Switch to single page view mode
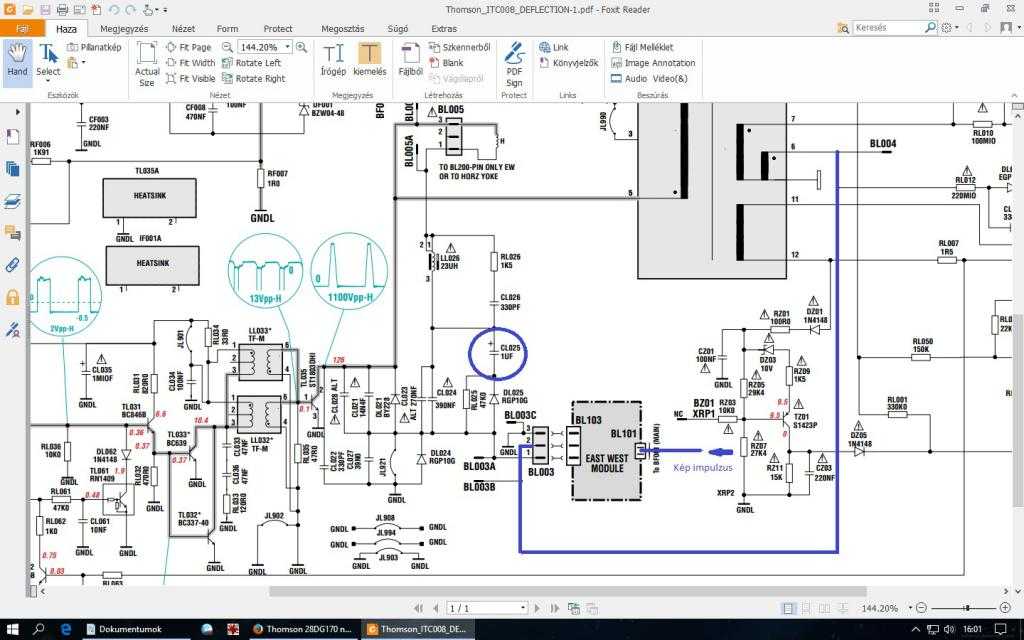The width and height of the screenshot is (1024, 640). [x=789, y=608]
